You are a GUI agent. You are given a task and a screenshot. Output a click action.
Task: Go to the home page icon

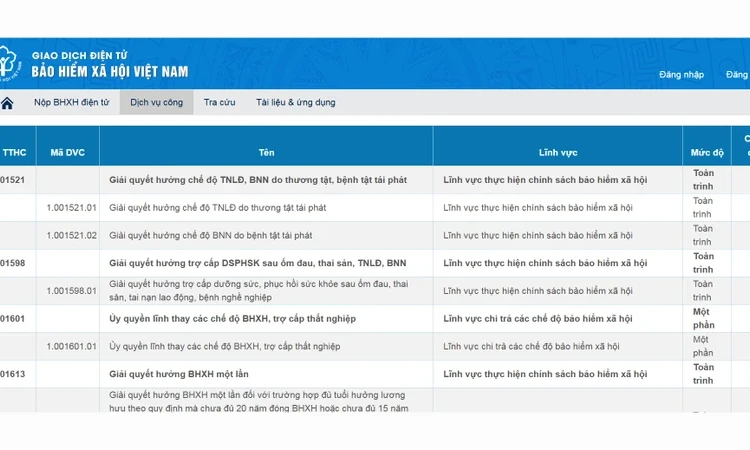[x=7, y=103]
